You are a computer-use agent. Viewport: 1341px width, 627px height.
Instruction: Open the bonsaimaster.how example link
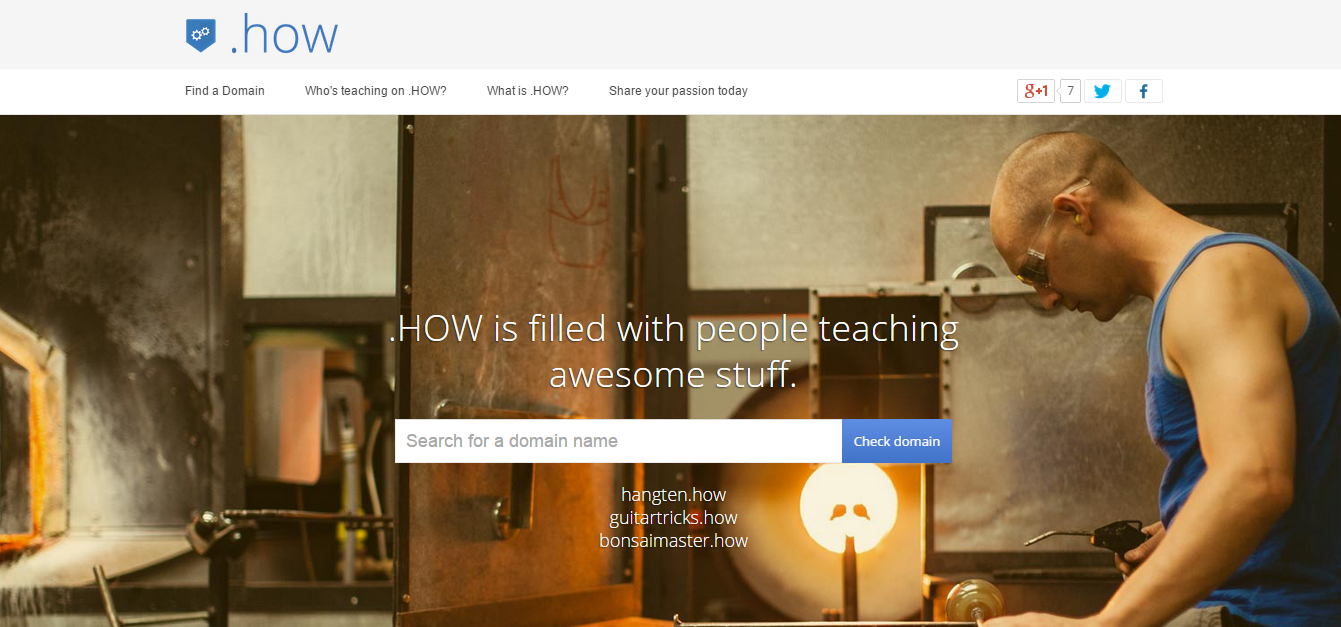click(673, 541)
